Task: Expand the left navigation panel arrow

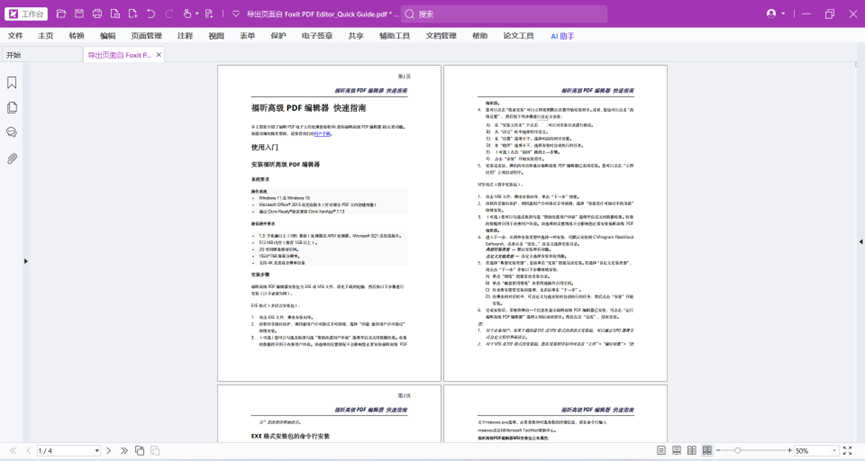Action: tap(25, 261)
